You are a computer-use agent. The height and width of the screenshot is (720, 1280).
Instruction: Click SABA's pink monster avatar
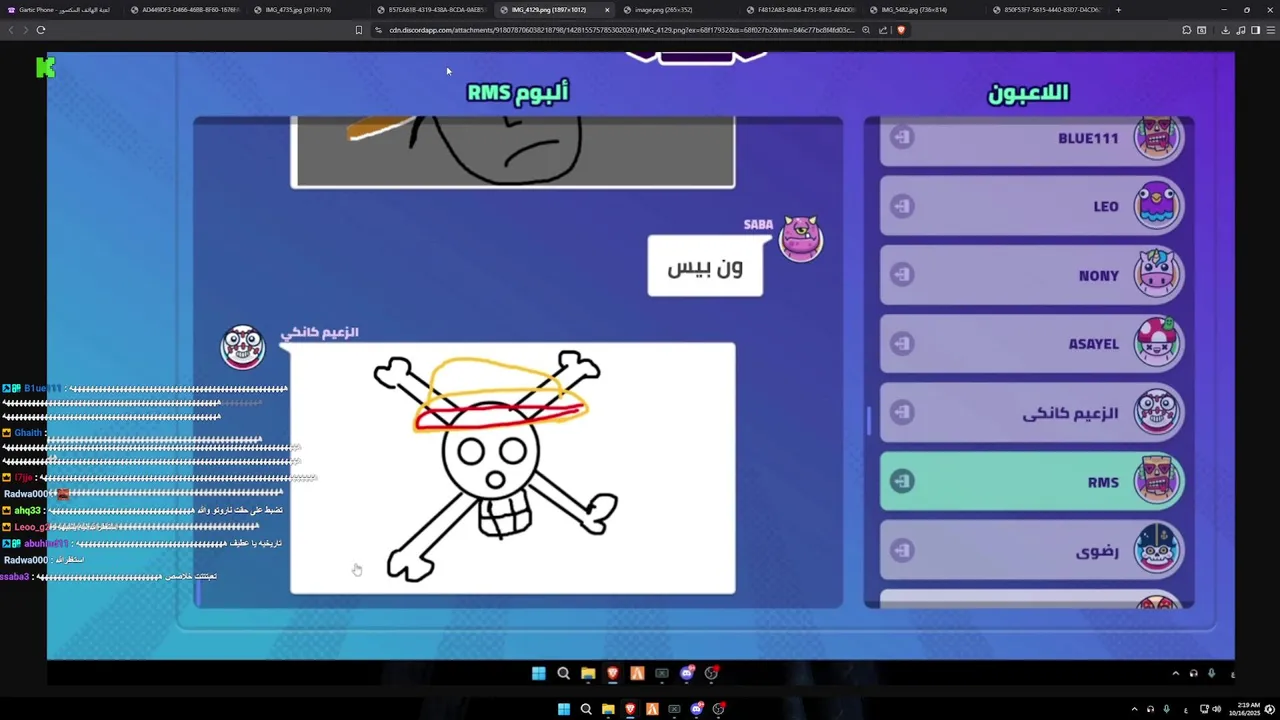[801, 238]
